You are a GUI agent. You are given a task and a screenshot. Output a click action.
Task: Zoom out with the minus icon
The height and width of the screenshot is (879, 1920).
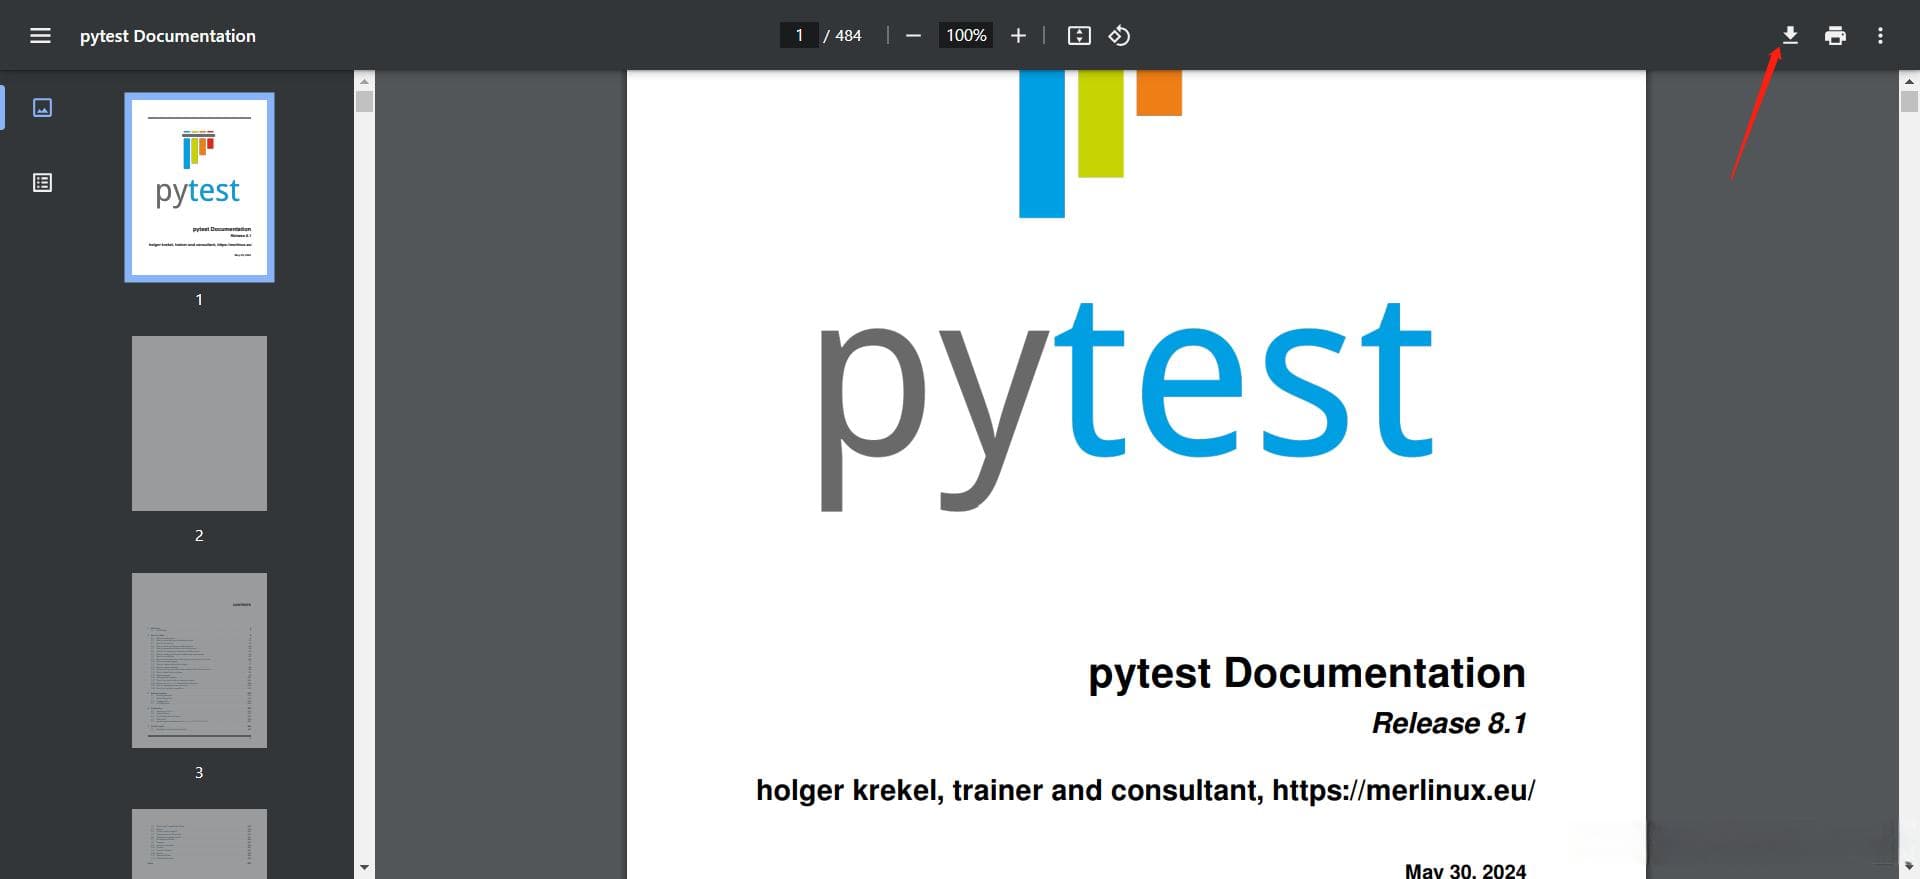(x=913, y=36)
